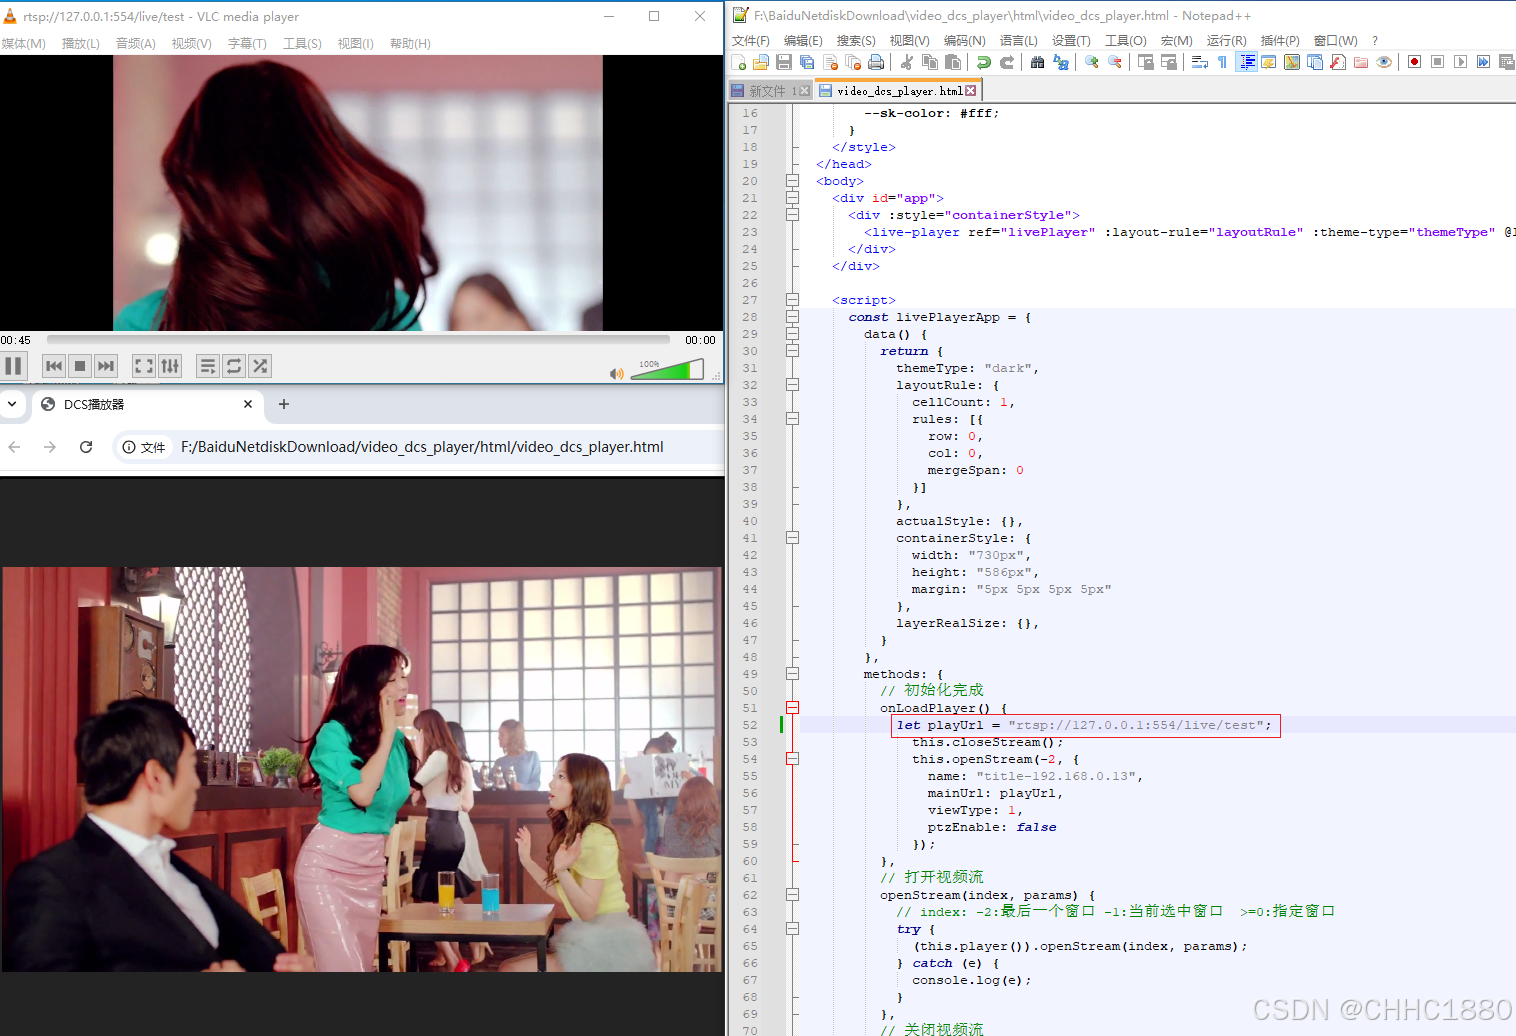The width and height of the screenshot is (1516, 1036).
Task: Toggle VLC fullscreen mode
Action: [144, 366]
